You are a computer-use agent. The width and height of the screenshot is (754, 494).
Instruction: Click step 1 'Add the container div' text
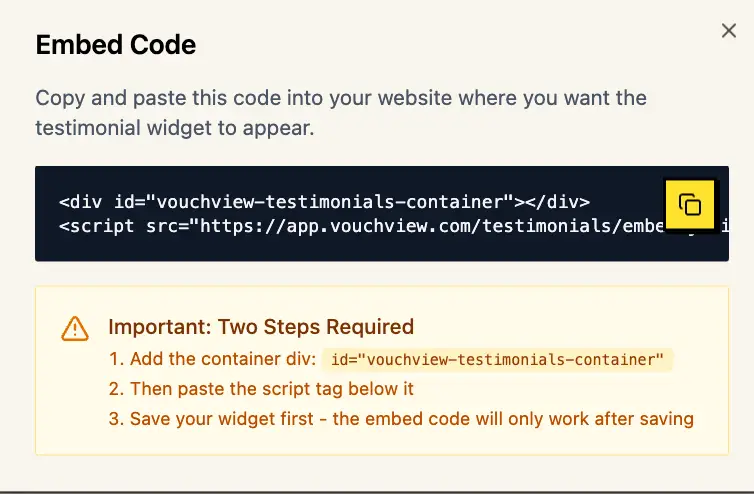click(x=213, y=360)
